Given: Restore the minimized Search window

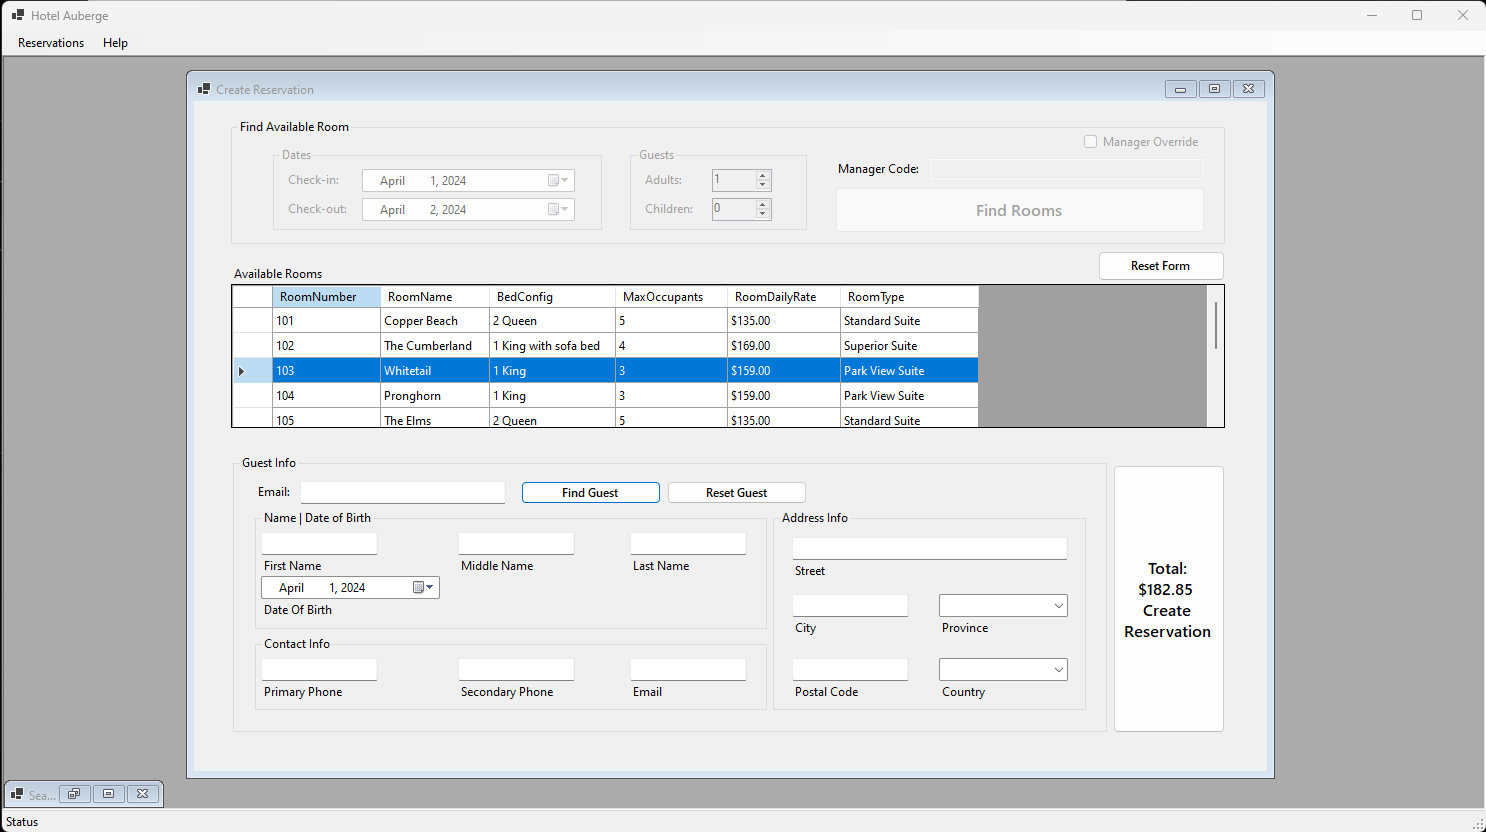Looking at the screenshot, I should click(74, 794).
